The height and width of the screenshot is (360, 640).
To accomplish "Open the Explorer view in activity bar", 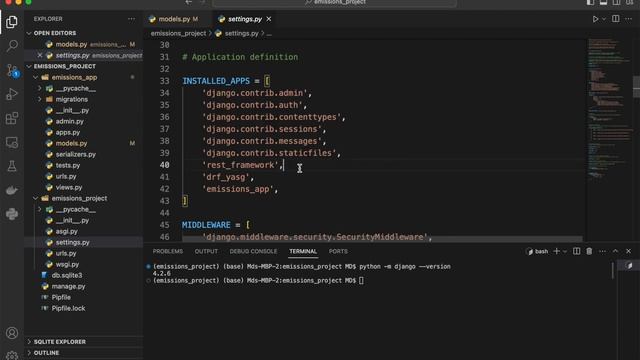I will pyautogui.click(x=12, y=22).
